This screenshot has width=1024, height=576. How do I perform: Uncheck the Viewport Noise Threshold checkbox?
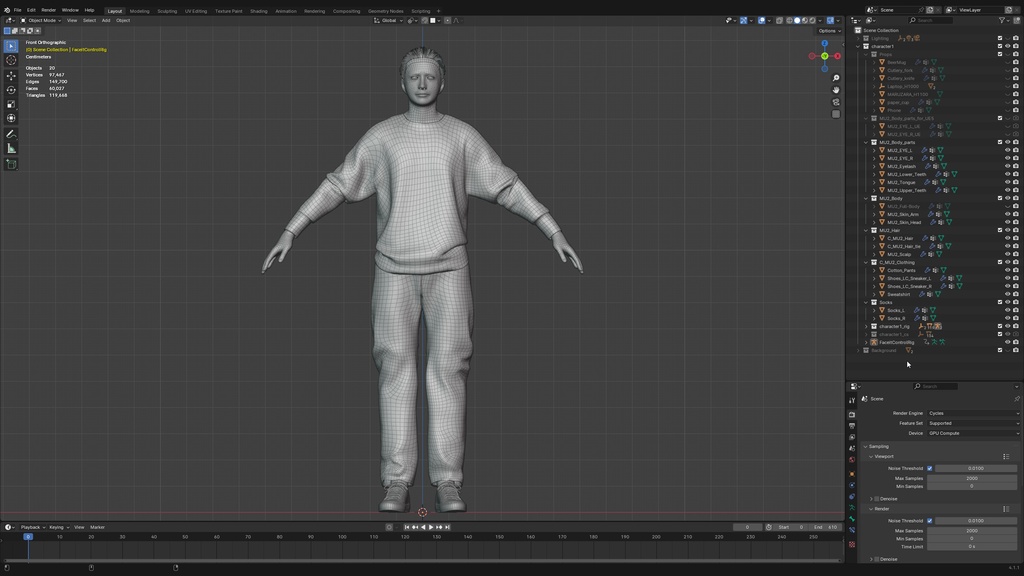pos(929,468)
